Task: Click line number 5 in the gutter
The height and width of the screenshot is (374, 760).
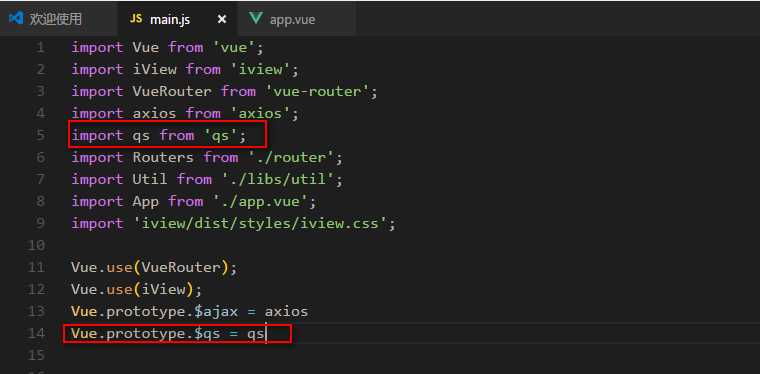Action: 40,135
